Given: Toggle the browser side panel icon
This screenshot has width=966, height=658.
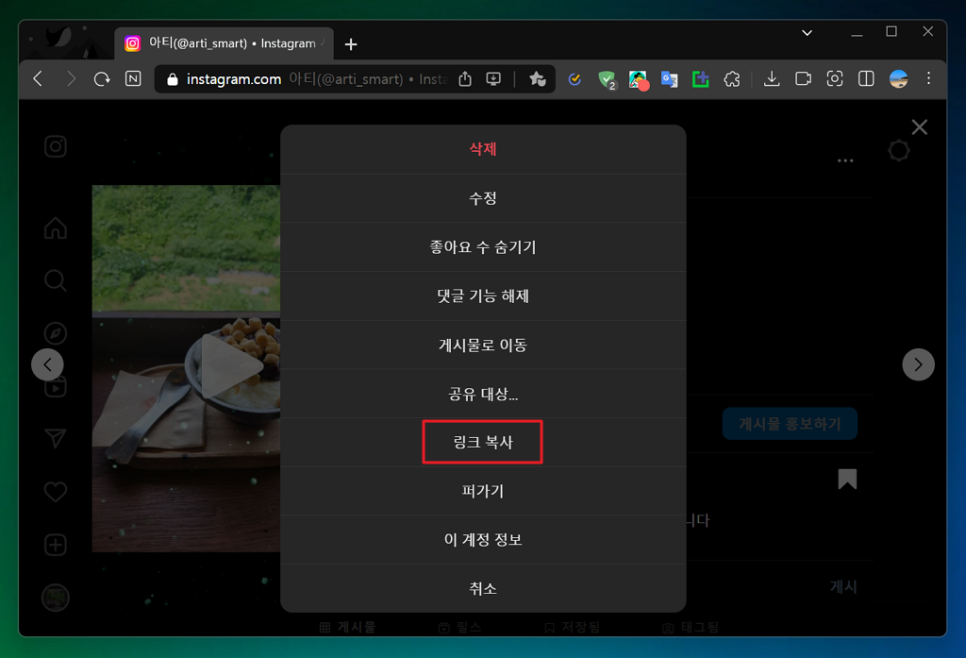Looking at the screenshot, I should click(x=866, y=79).
